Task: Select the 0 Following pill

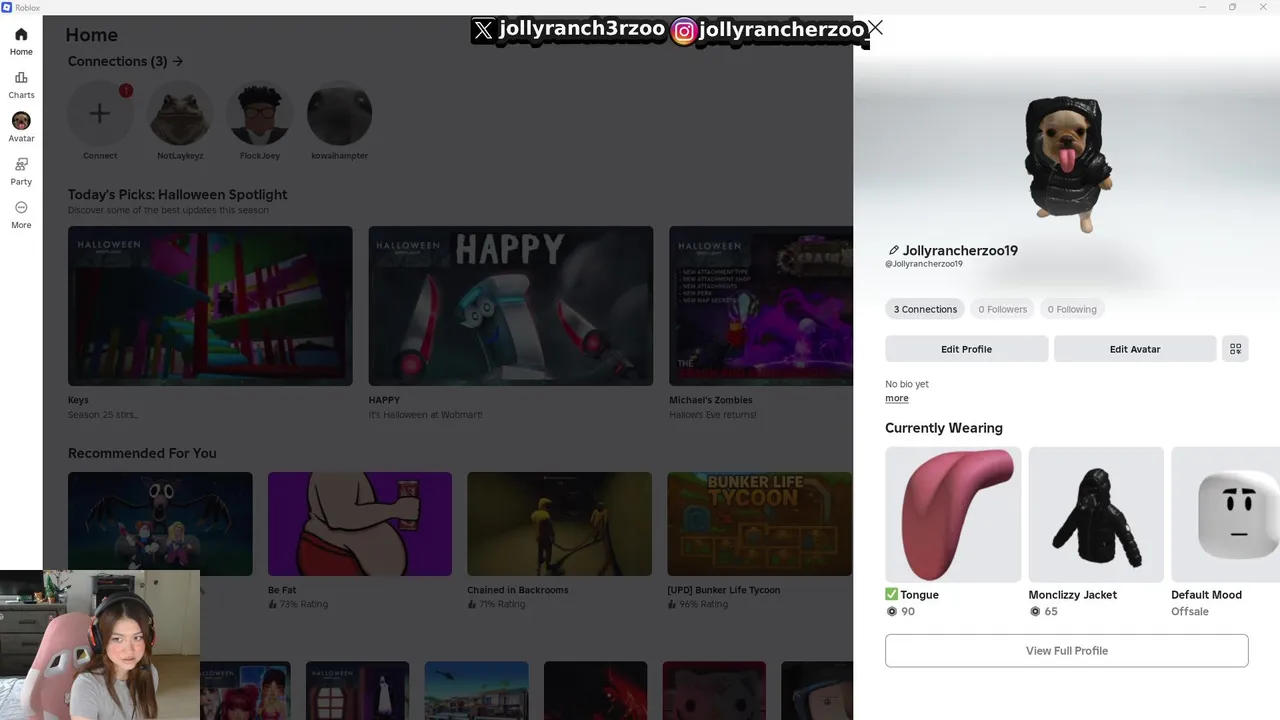Action: tap(1072, 309)
